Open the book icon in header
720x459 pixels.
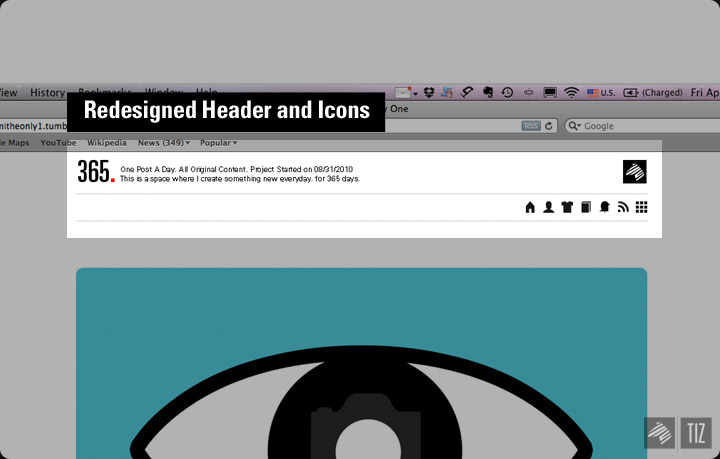(x=586, y=208)
